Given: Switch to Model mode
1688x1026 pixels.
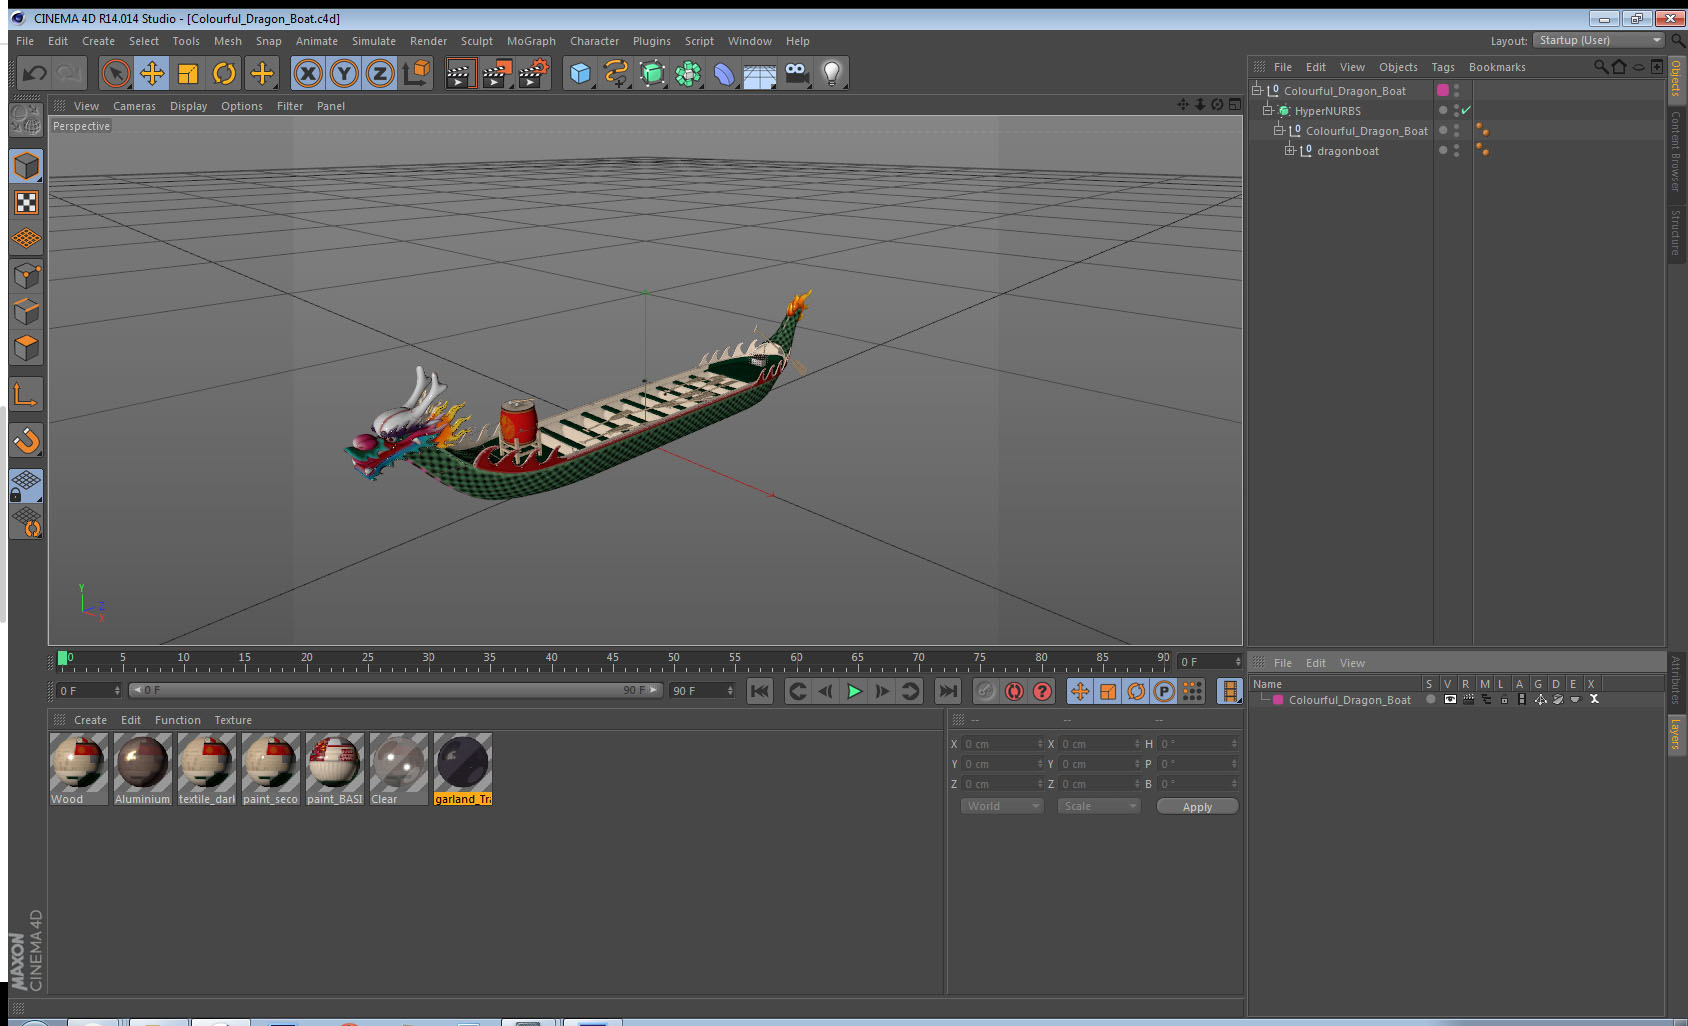Looking at the screenshot, I should [26, 166].
